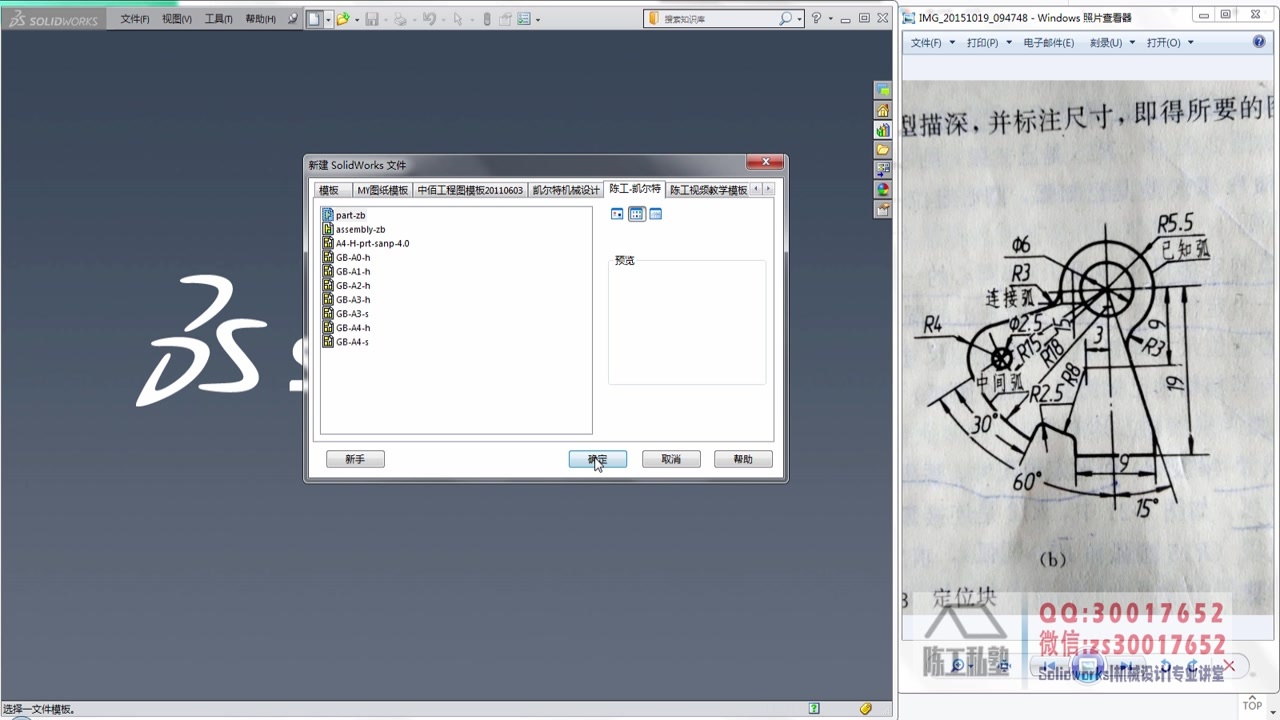Open Appearances color ball task pane icon
Viewport: 1280px width, 720px height.
[x=883, y=190]
